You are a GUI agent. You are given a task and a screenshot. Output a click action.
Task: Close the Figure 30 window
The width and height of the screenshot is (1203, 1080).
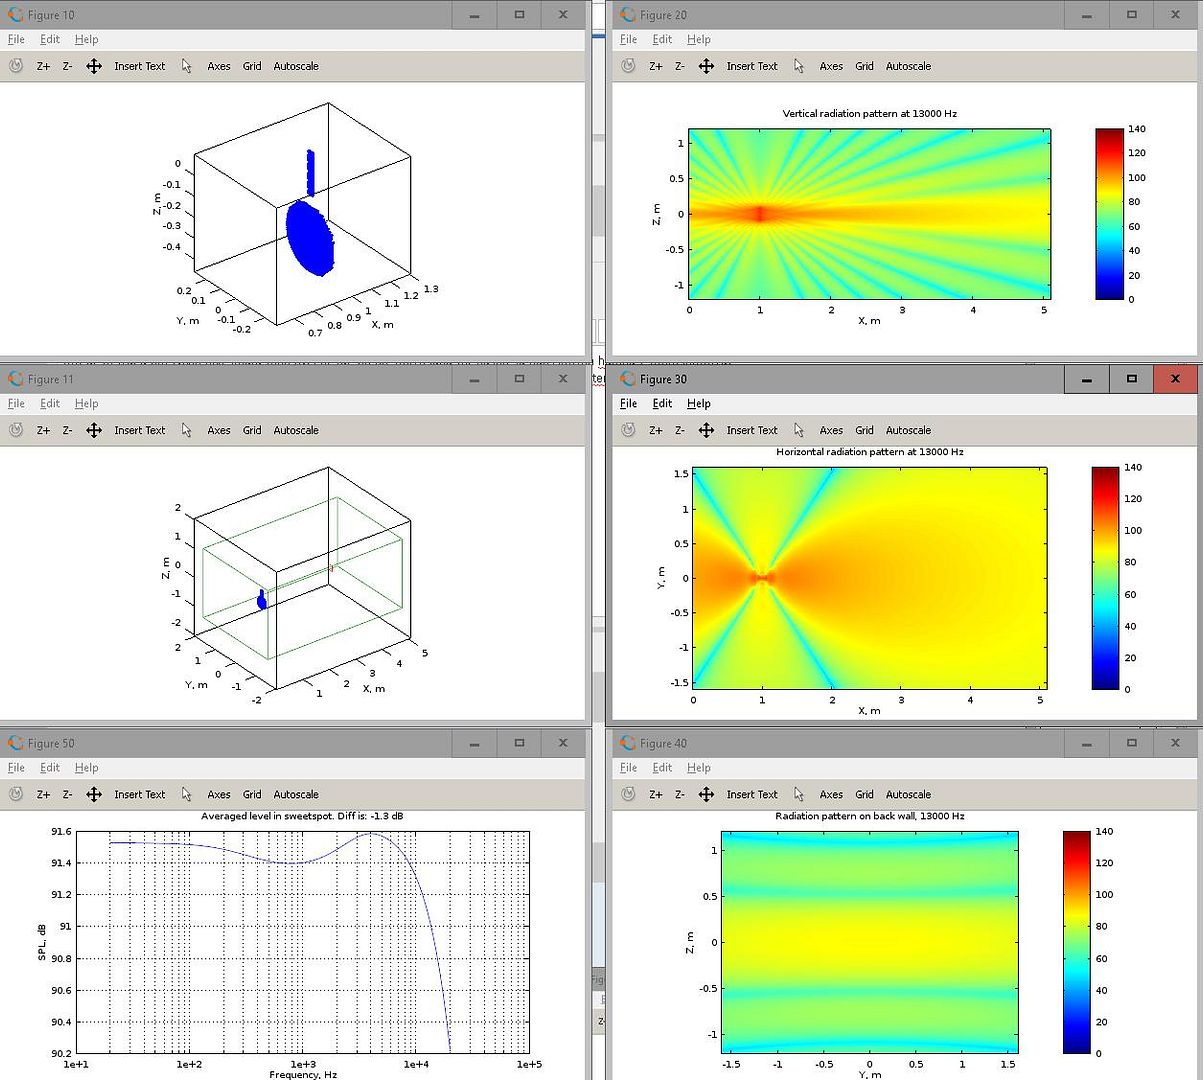tap(1175, 379)
